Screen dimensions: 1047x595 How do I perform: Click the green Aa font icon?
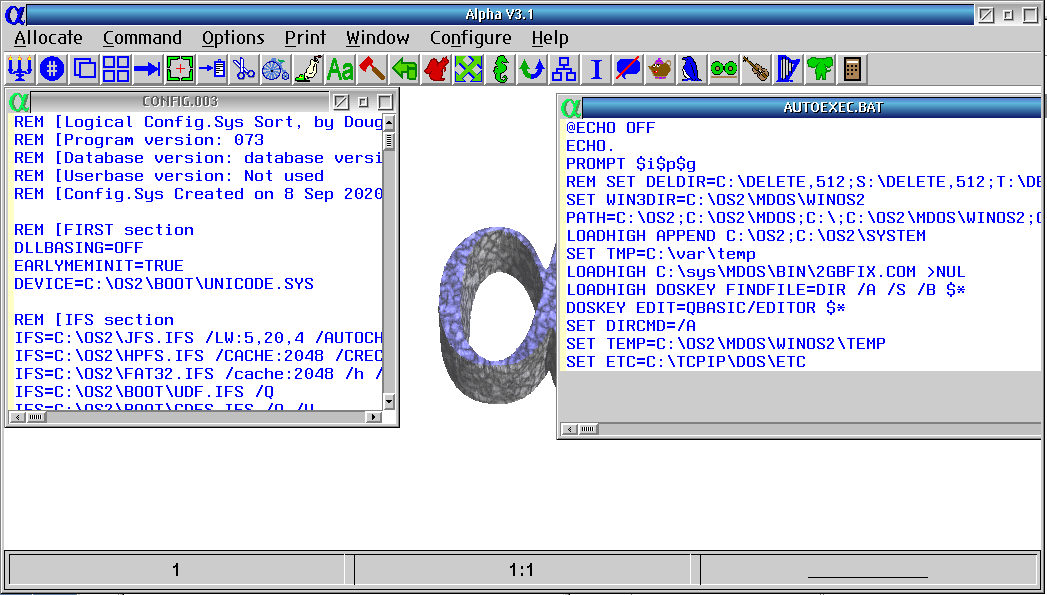[x=340, y=69]
